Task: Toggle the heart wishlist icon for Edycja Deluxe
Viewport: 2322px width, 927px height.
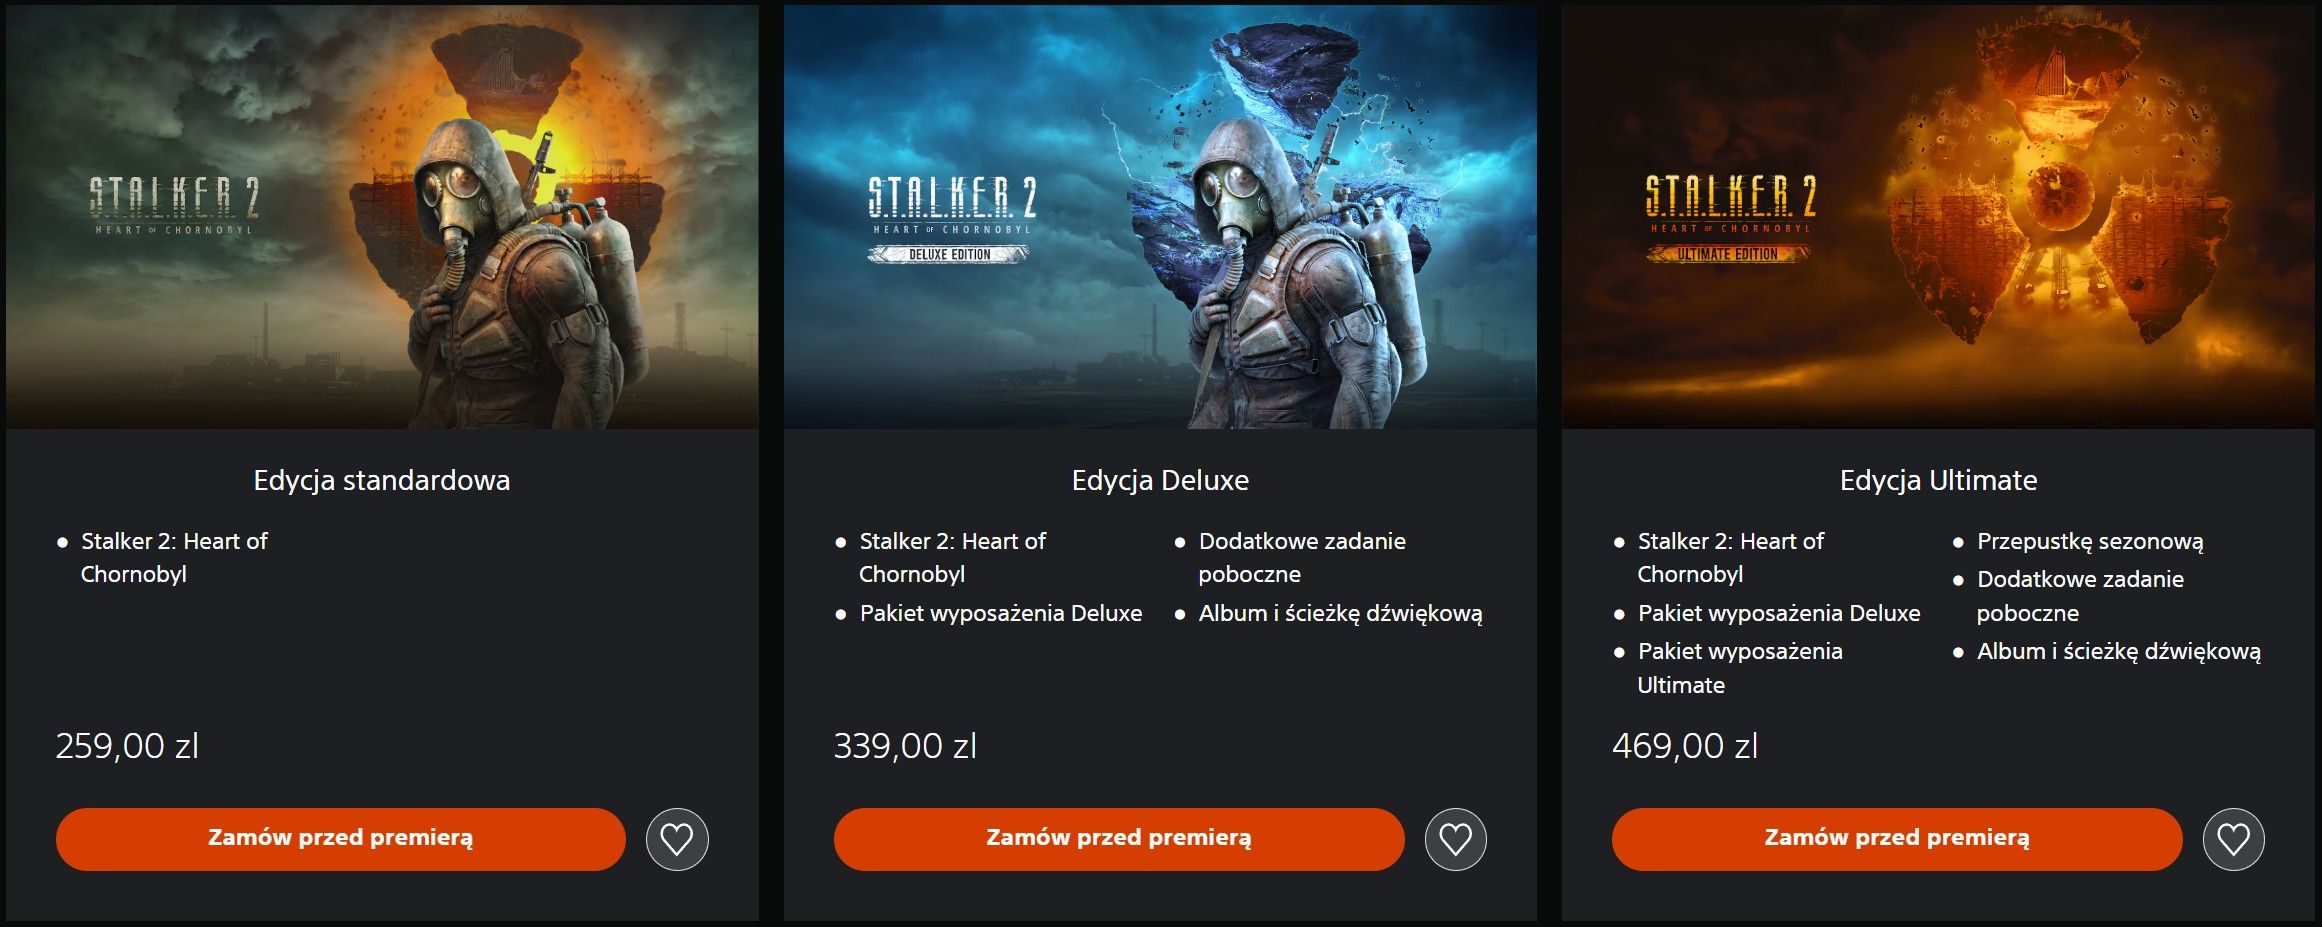Action: pyautogui.click(x=1455, y=839)
